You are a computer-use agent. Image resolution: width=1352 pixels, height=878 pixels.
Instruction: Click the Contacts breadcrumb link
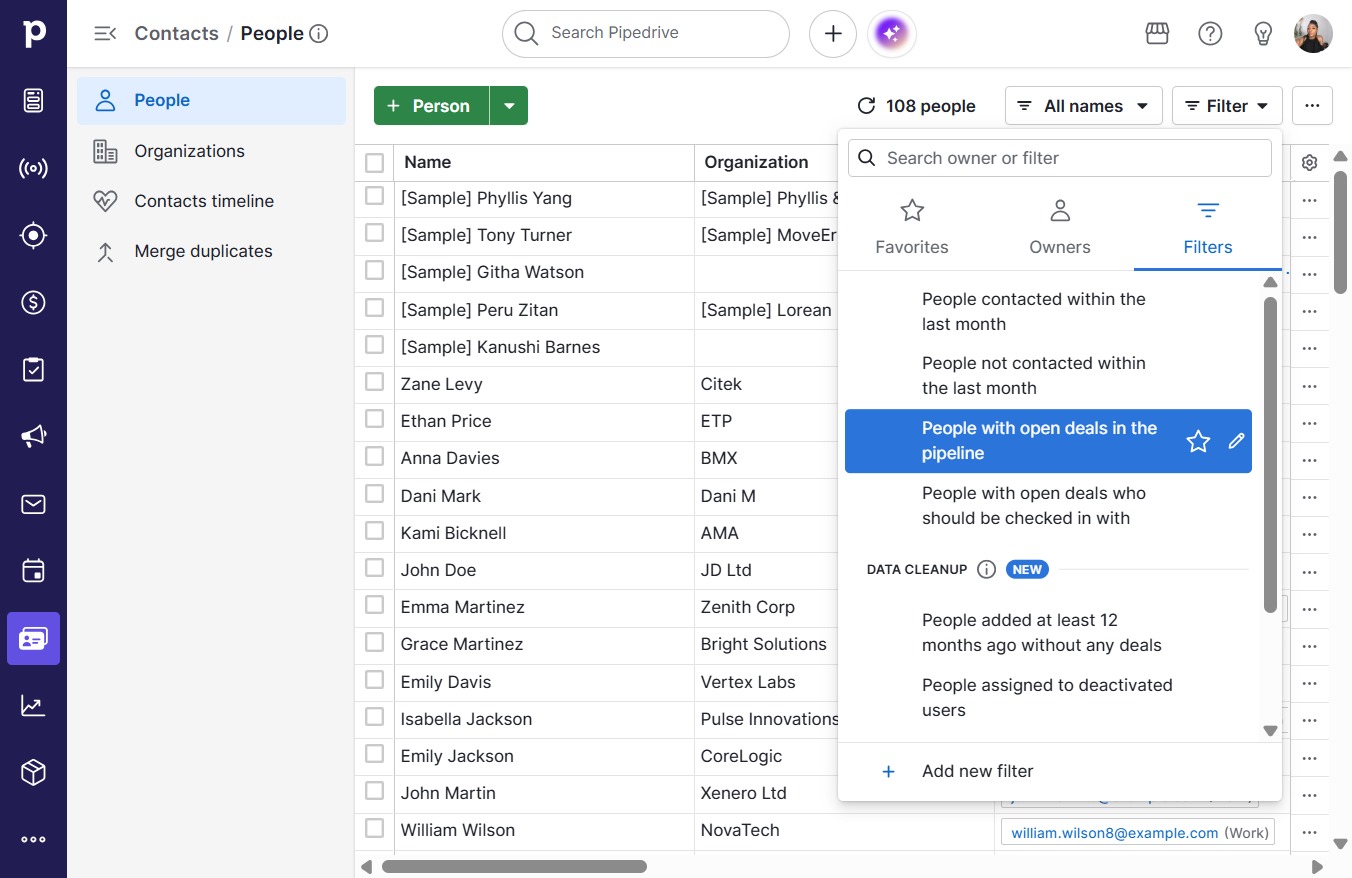(176, 33)
